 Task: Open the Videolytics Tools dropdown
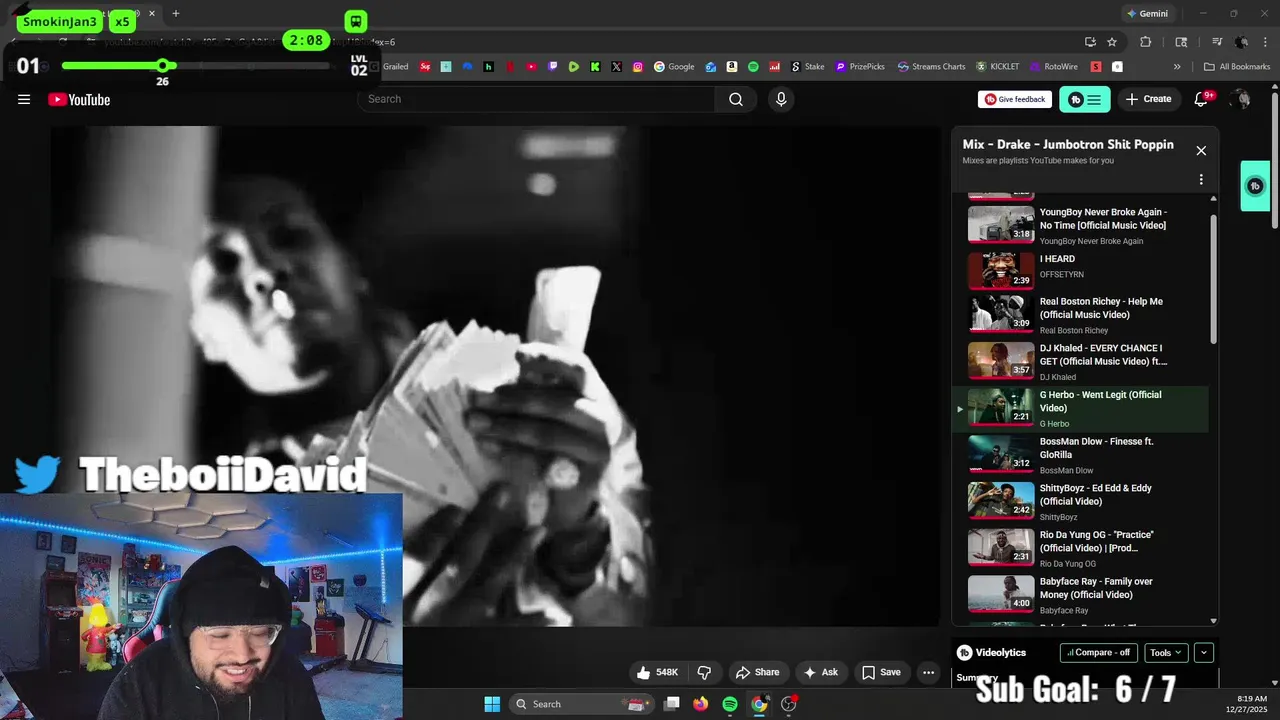tap(1165, 653)
